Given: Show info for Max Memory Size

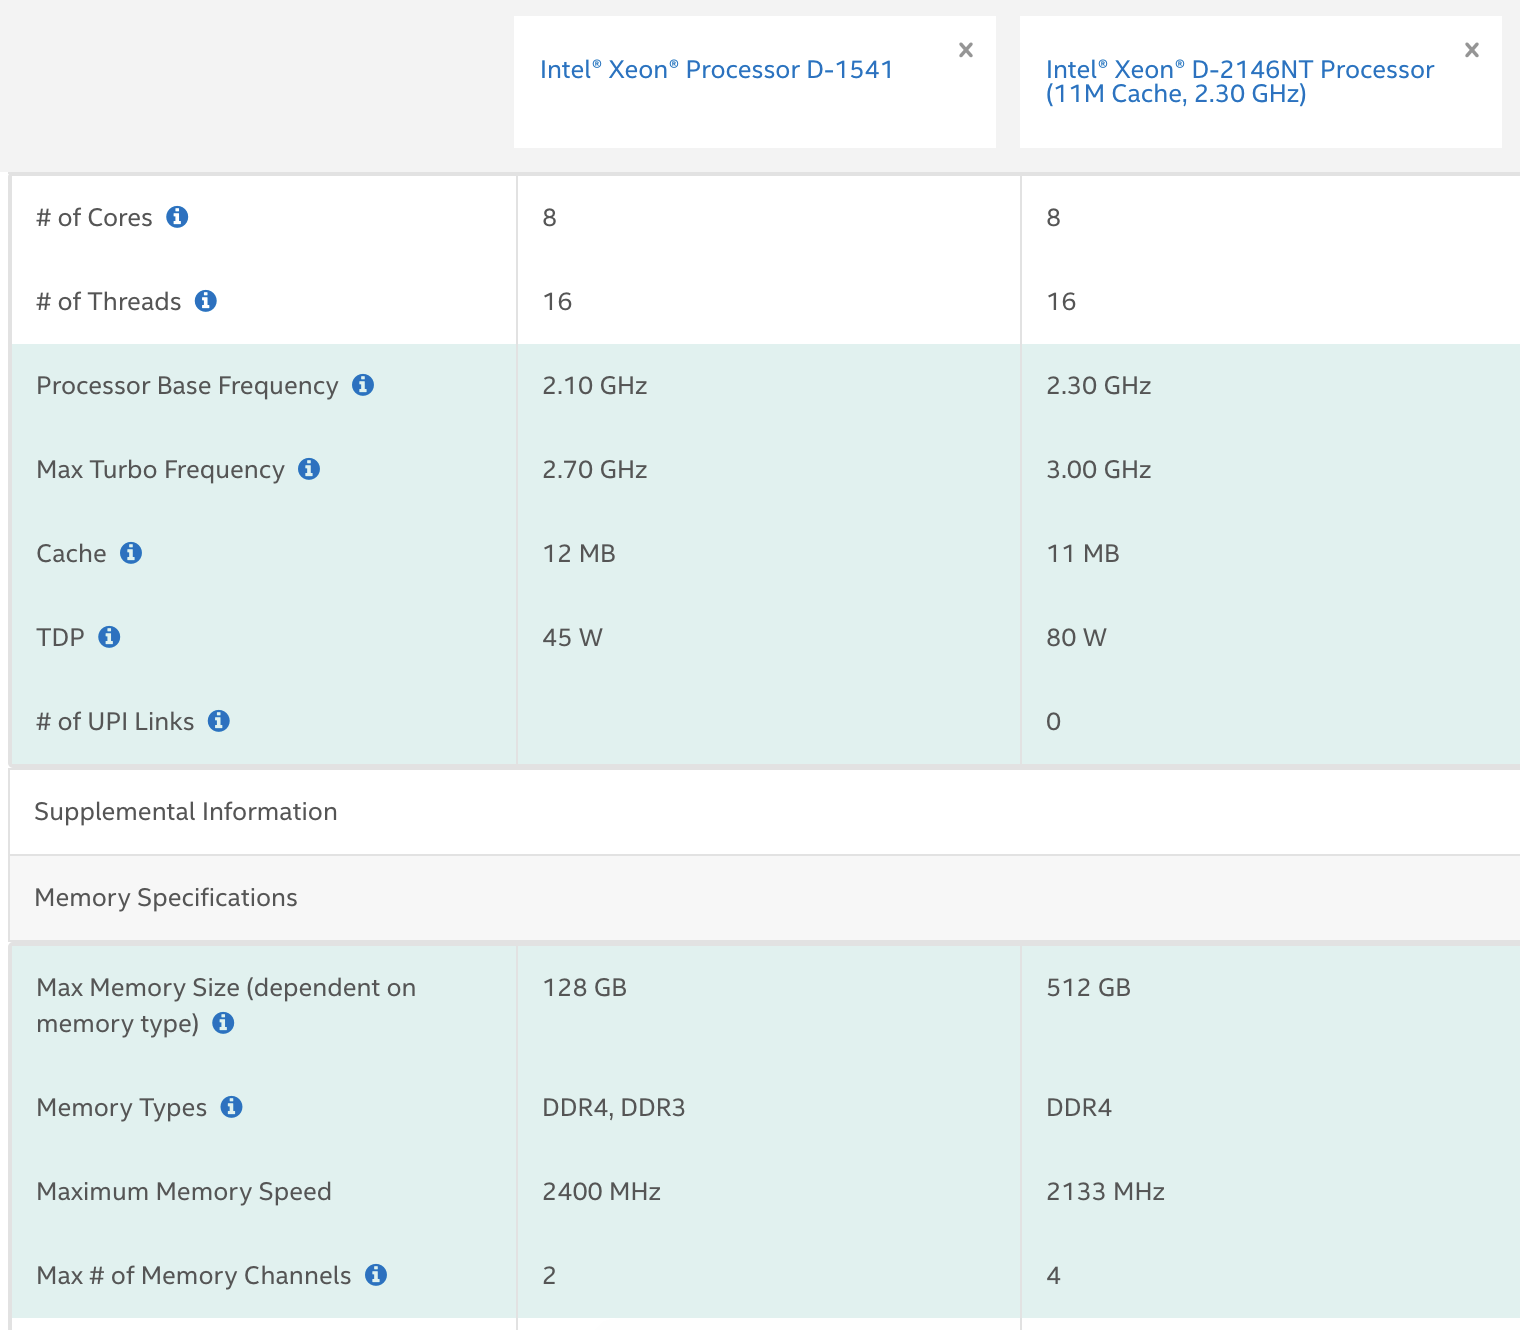Looking at the screenshot, I should point(223,1023).
